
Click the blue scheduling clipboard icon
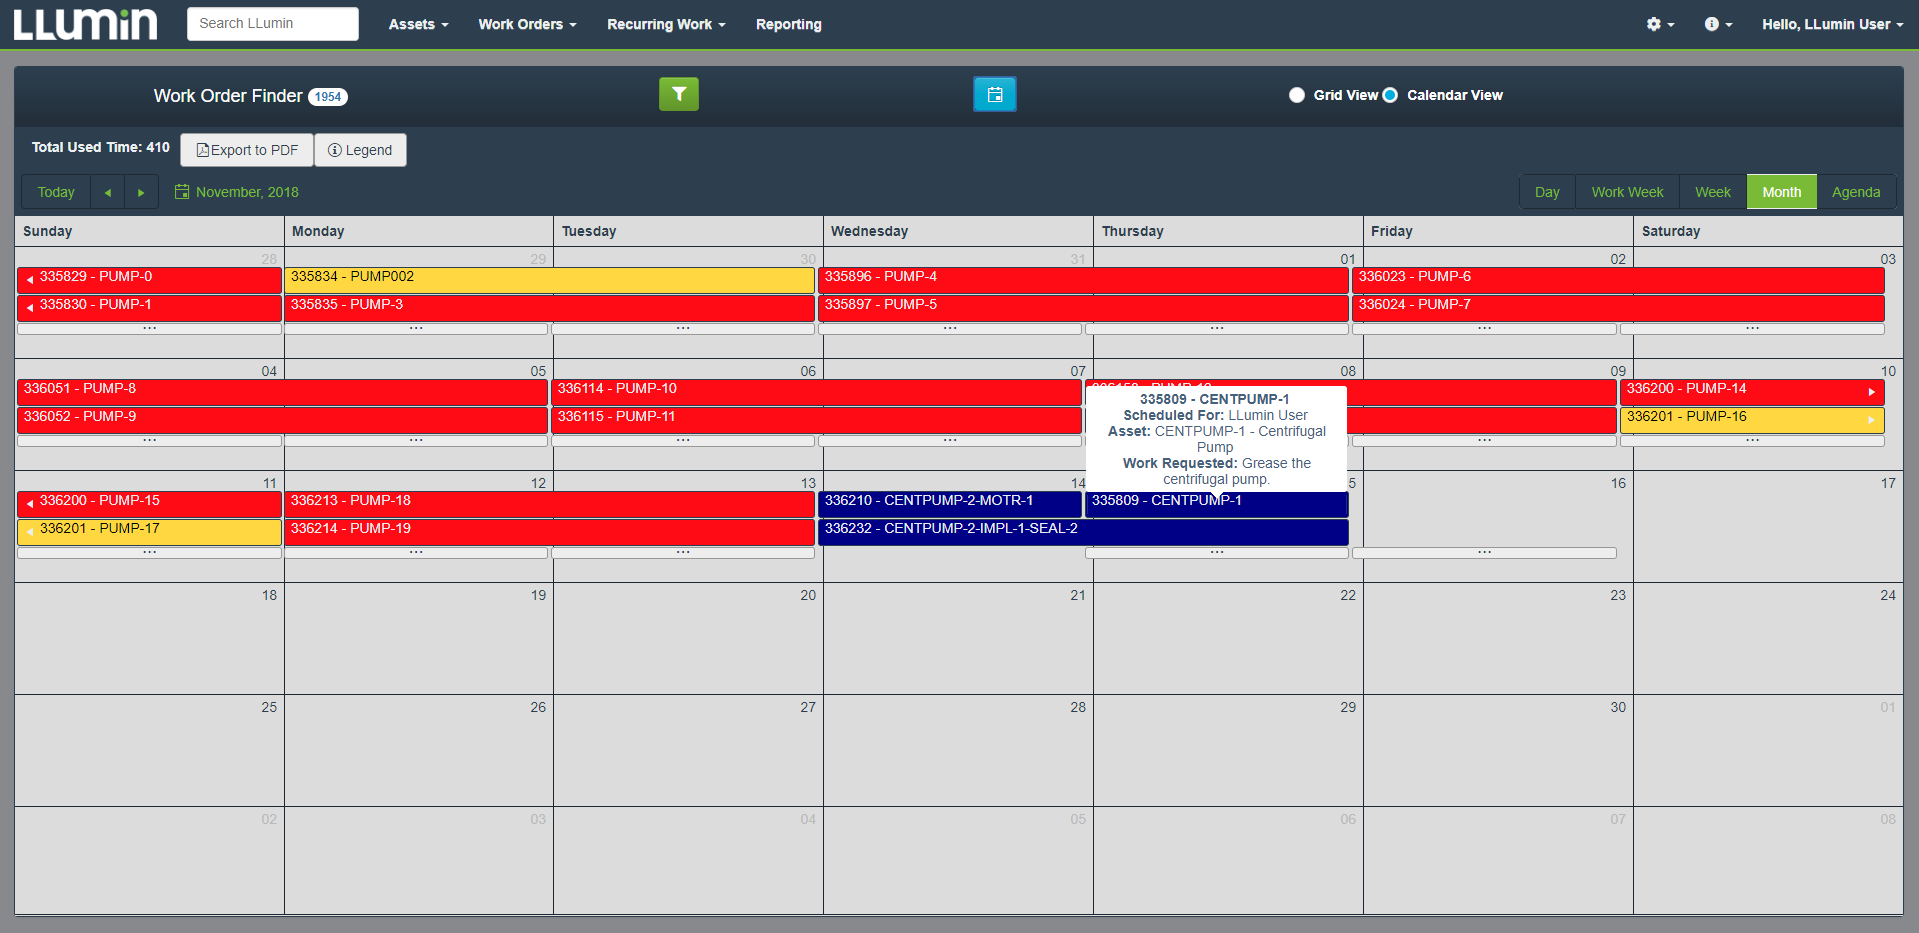(994, 94)
